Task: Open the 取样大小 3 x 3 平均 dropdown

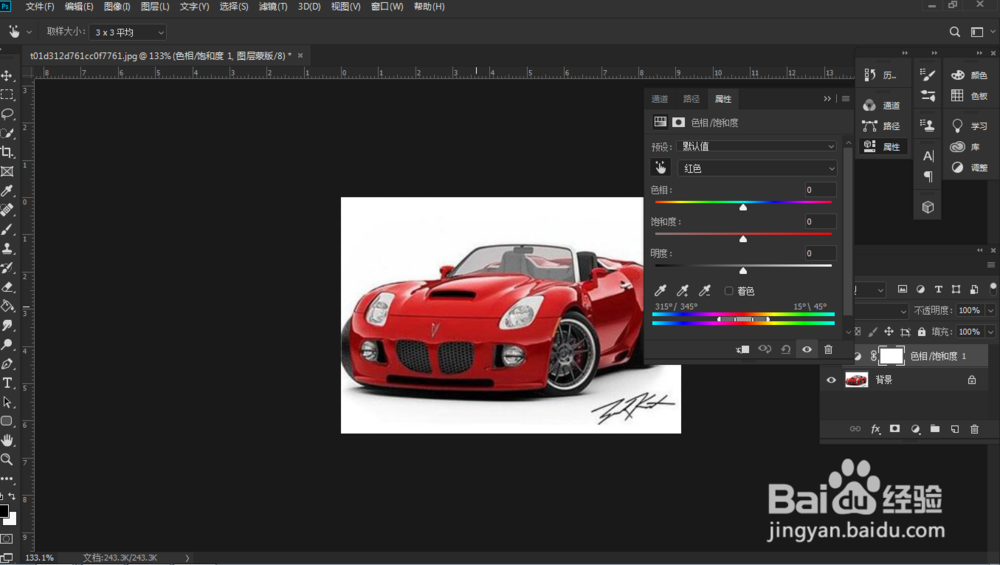Action: [128, 32]
